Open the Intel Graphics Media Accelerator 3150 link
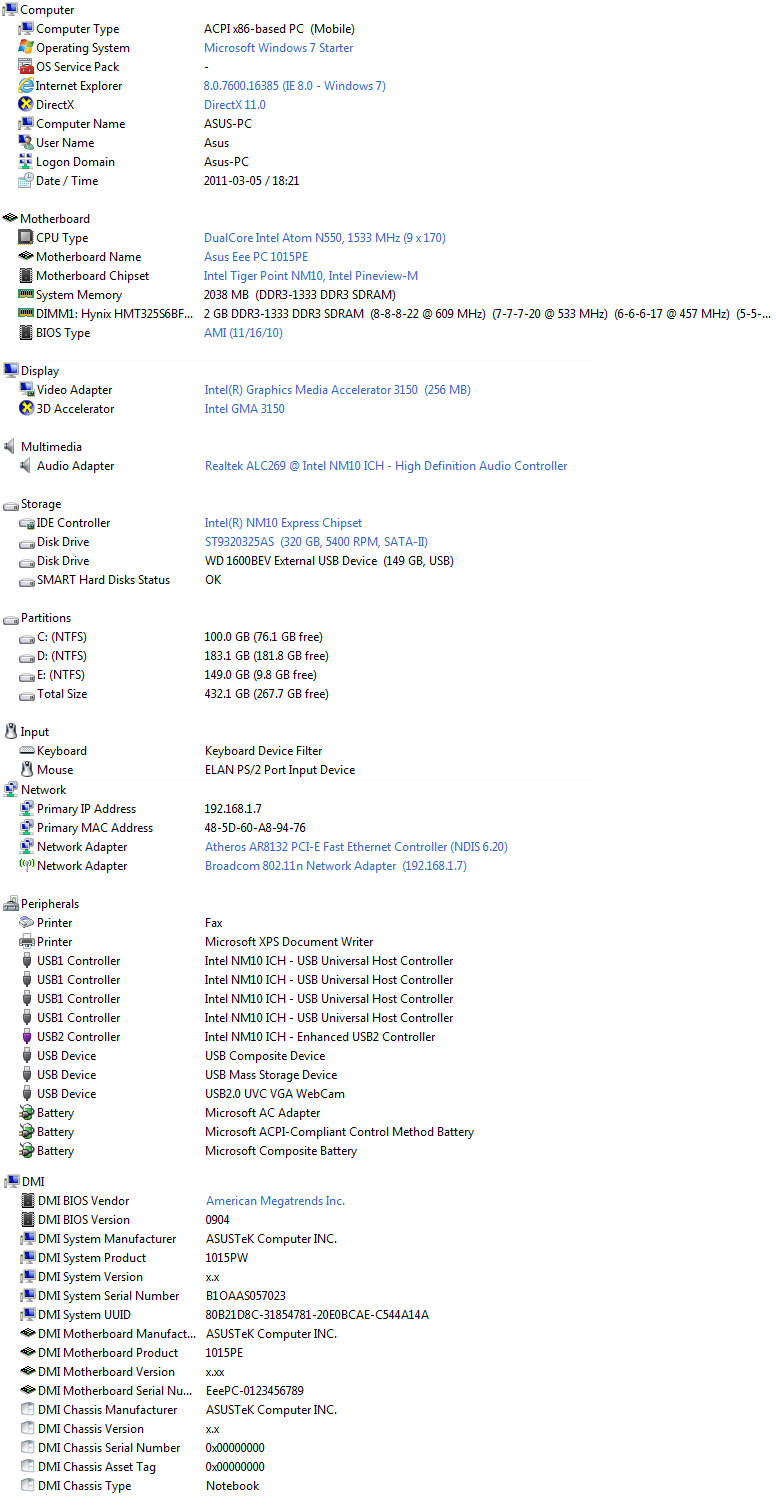 click(337, 389)
